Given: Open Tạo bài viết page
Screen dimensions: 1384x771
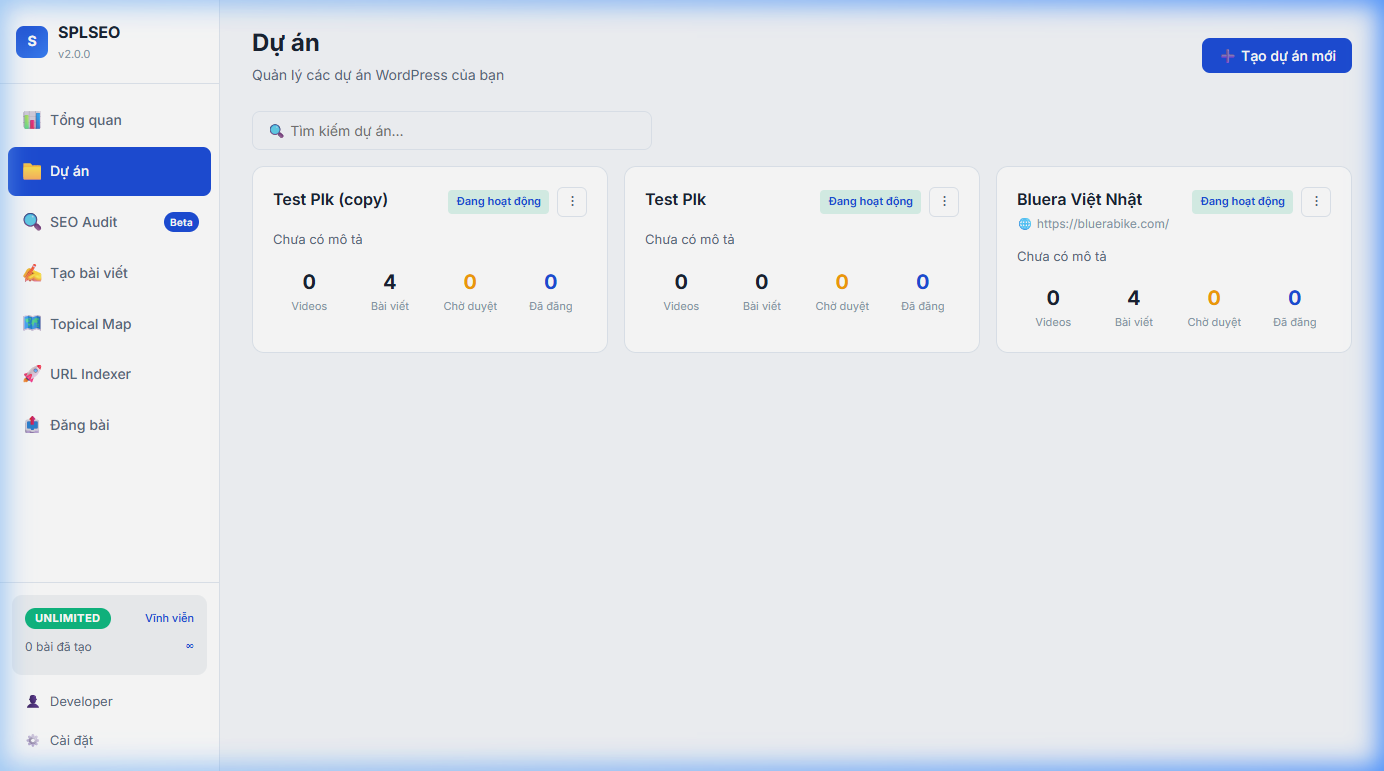Looking at the screenshot, I should coord(109,273).
